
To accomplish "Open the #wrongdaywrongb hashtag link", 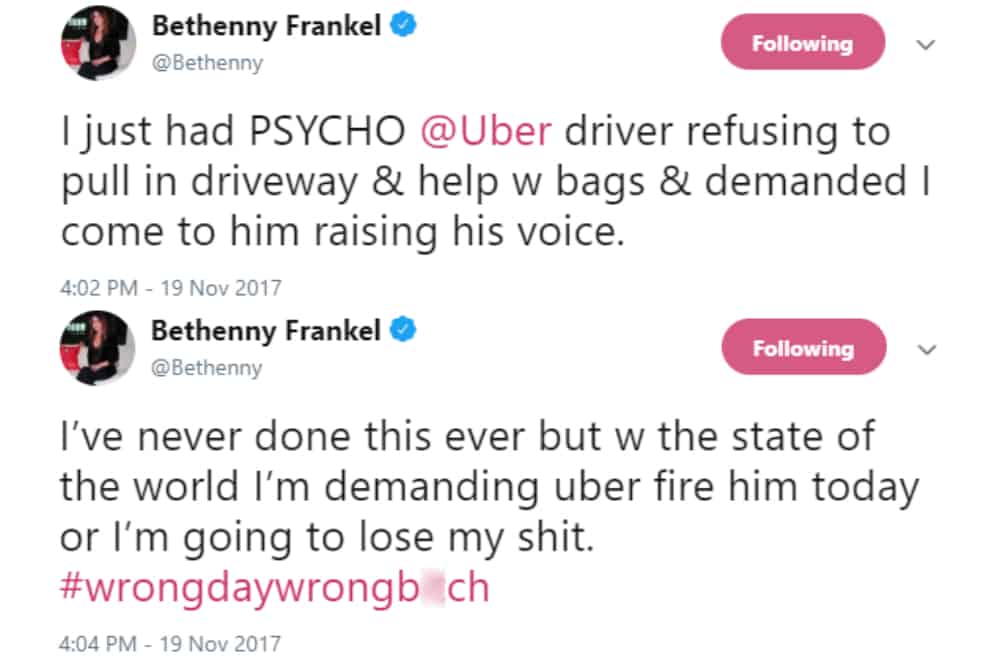I will [275, 587].
